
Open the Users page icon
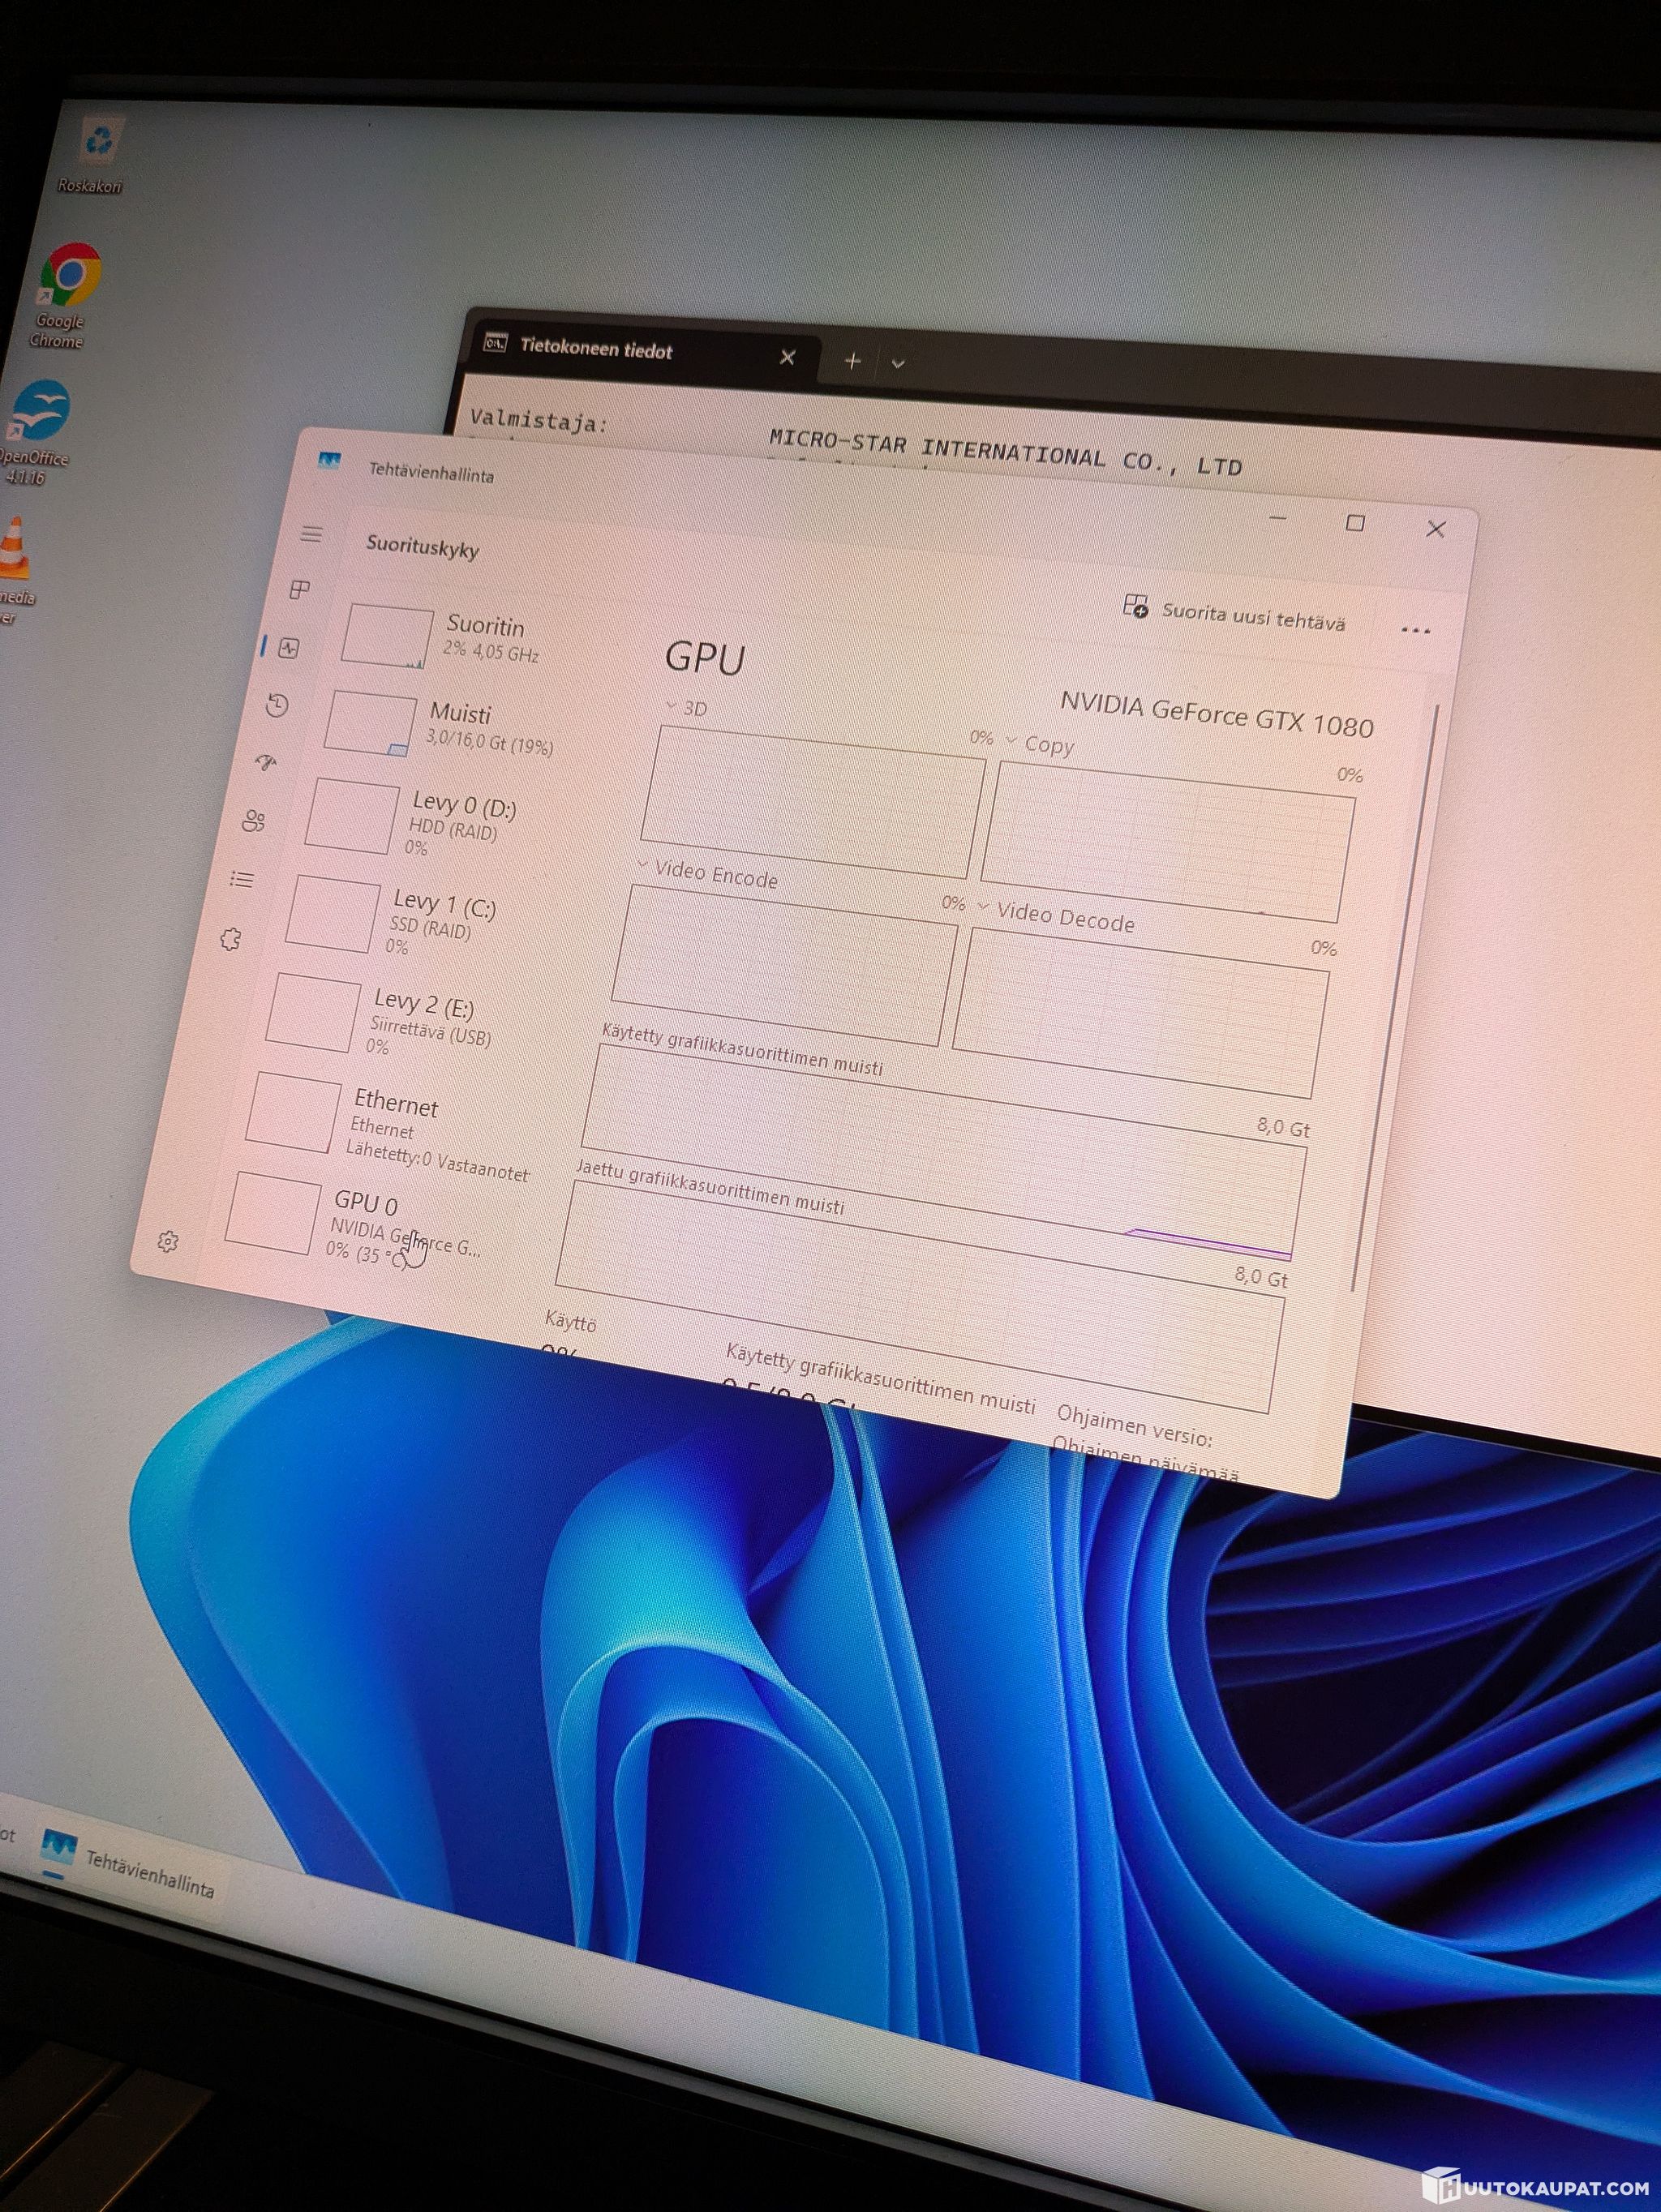pyautogui.click(x=254, y=822)
